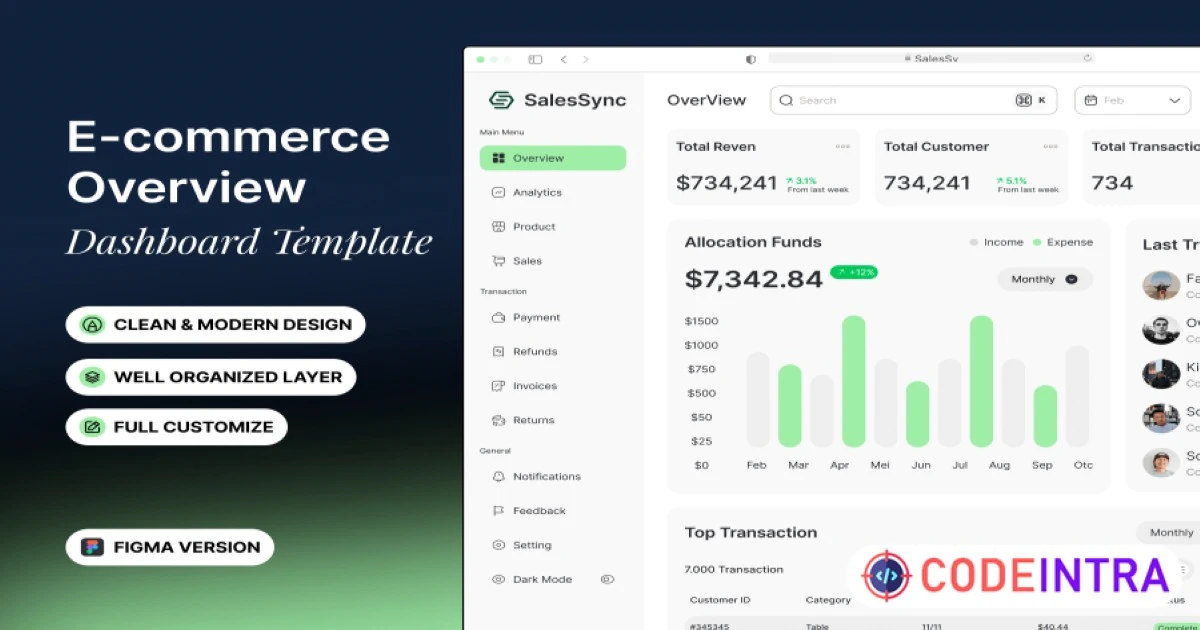Click the Returns icon in sidebar
1200x630 pixels.
coord(498,420)
